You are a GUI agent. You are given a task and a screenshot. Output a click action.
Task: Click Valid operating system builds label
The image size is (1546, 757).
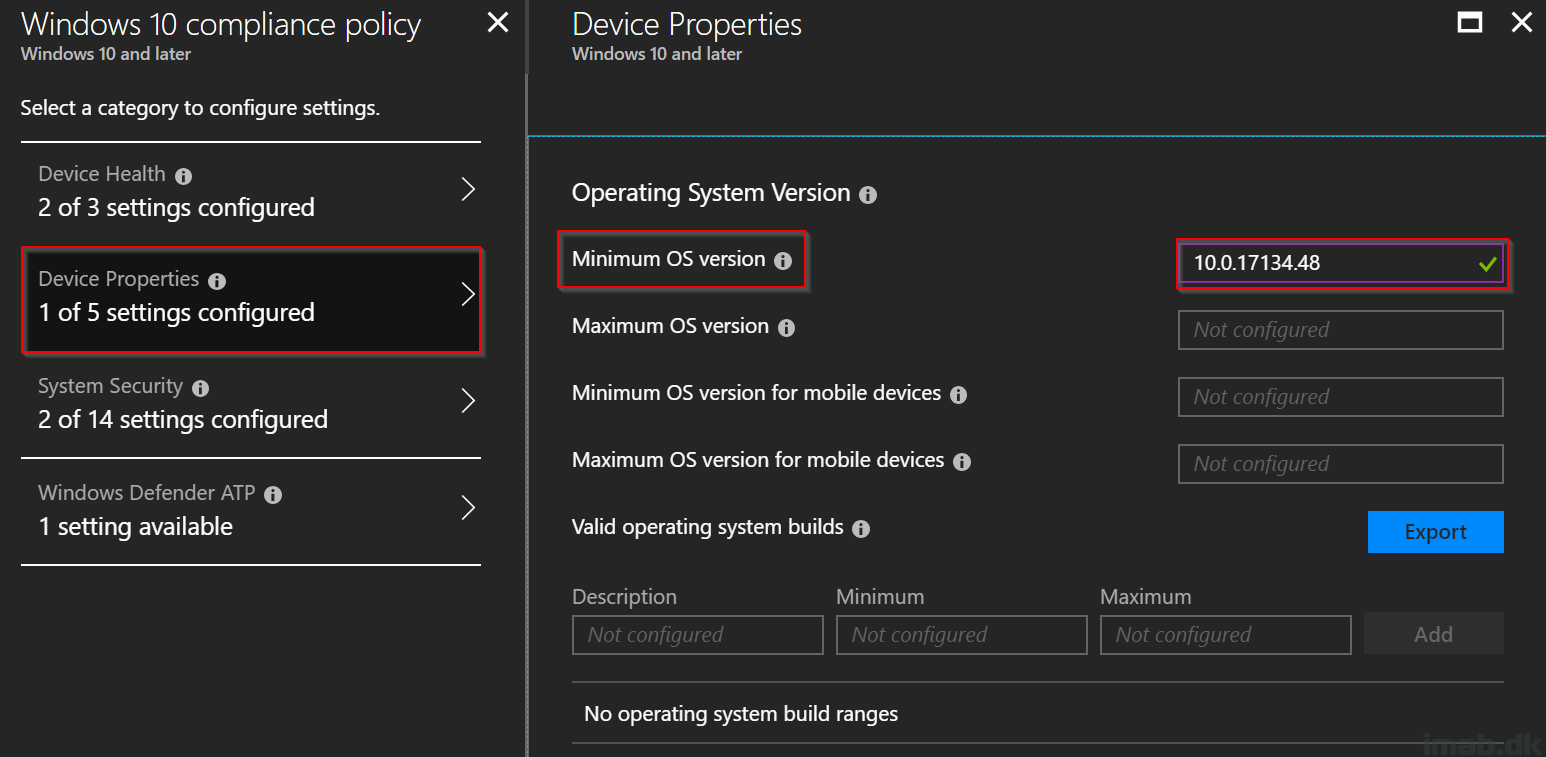click(708, 527)
